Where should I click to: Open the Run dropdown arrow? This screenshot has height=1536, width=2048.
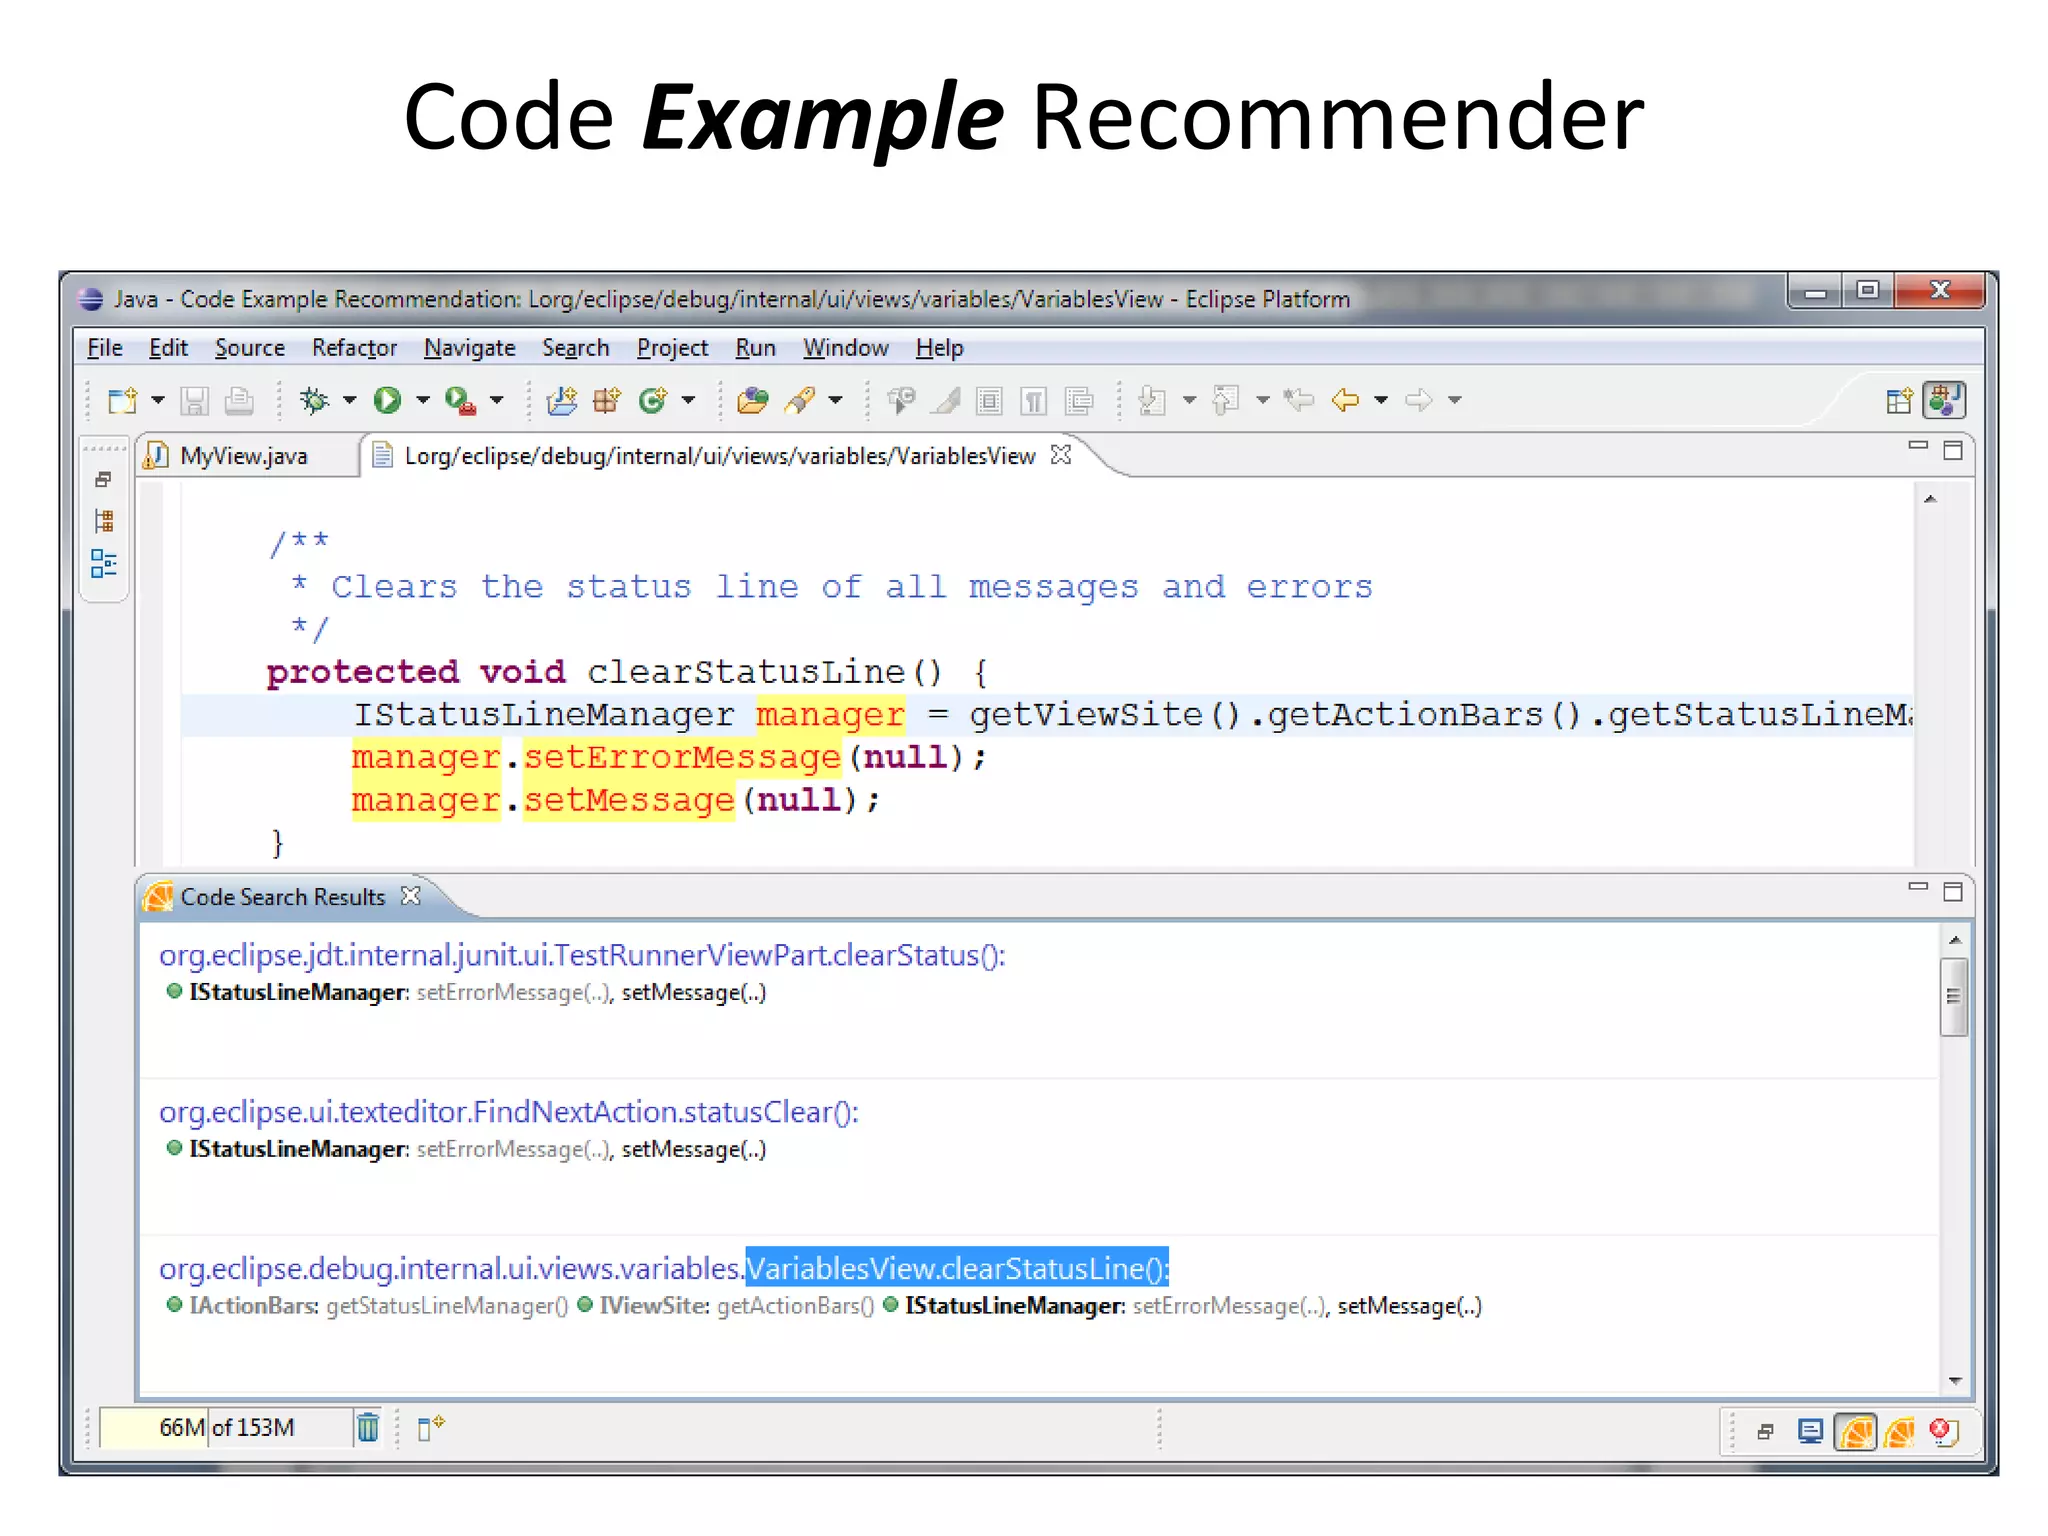423,401
